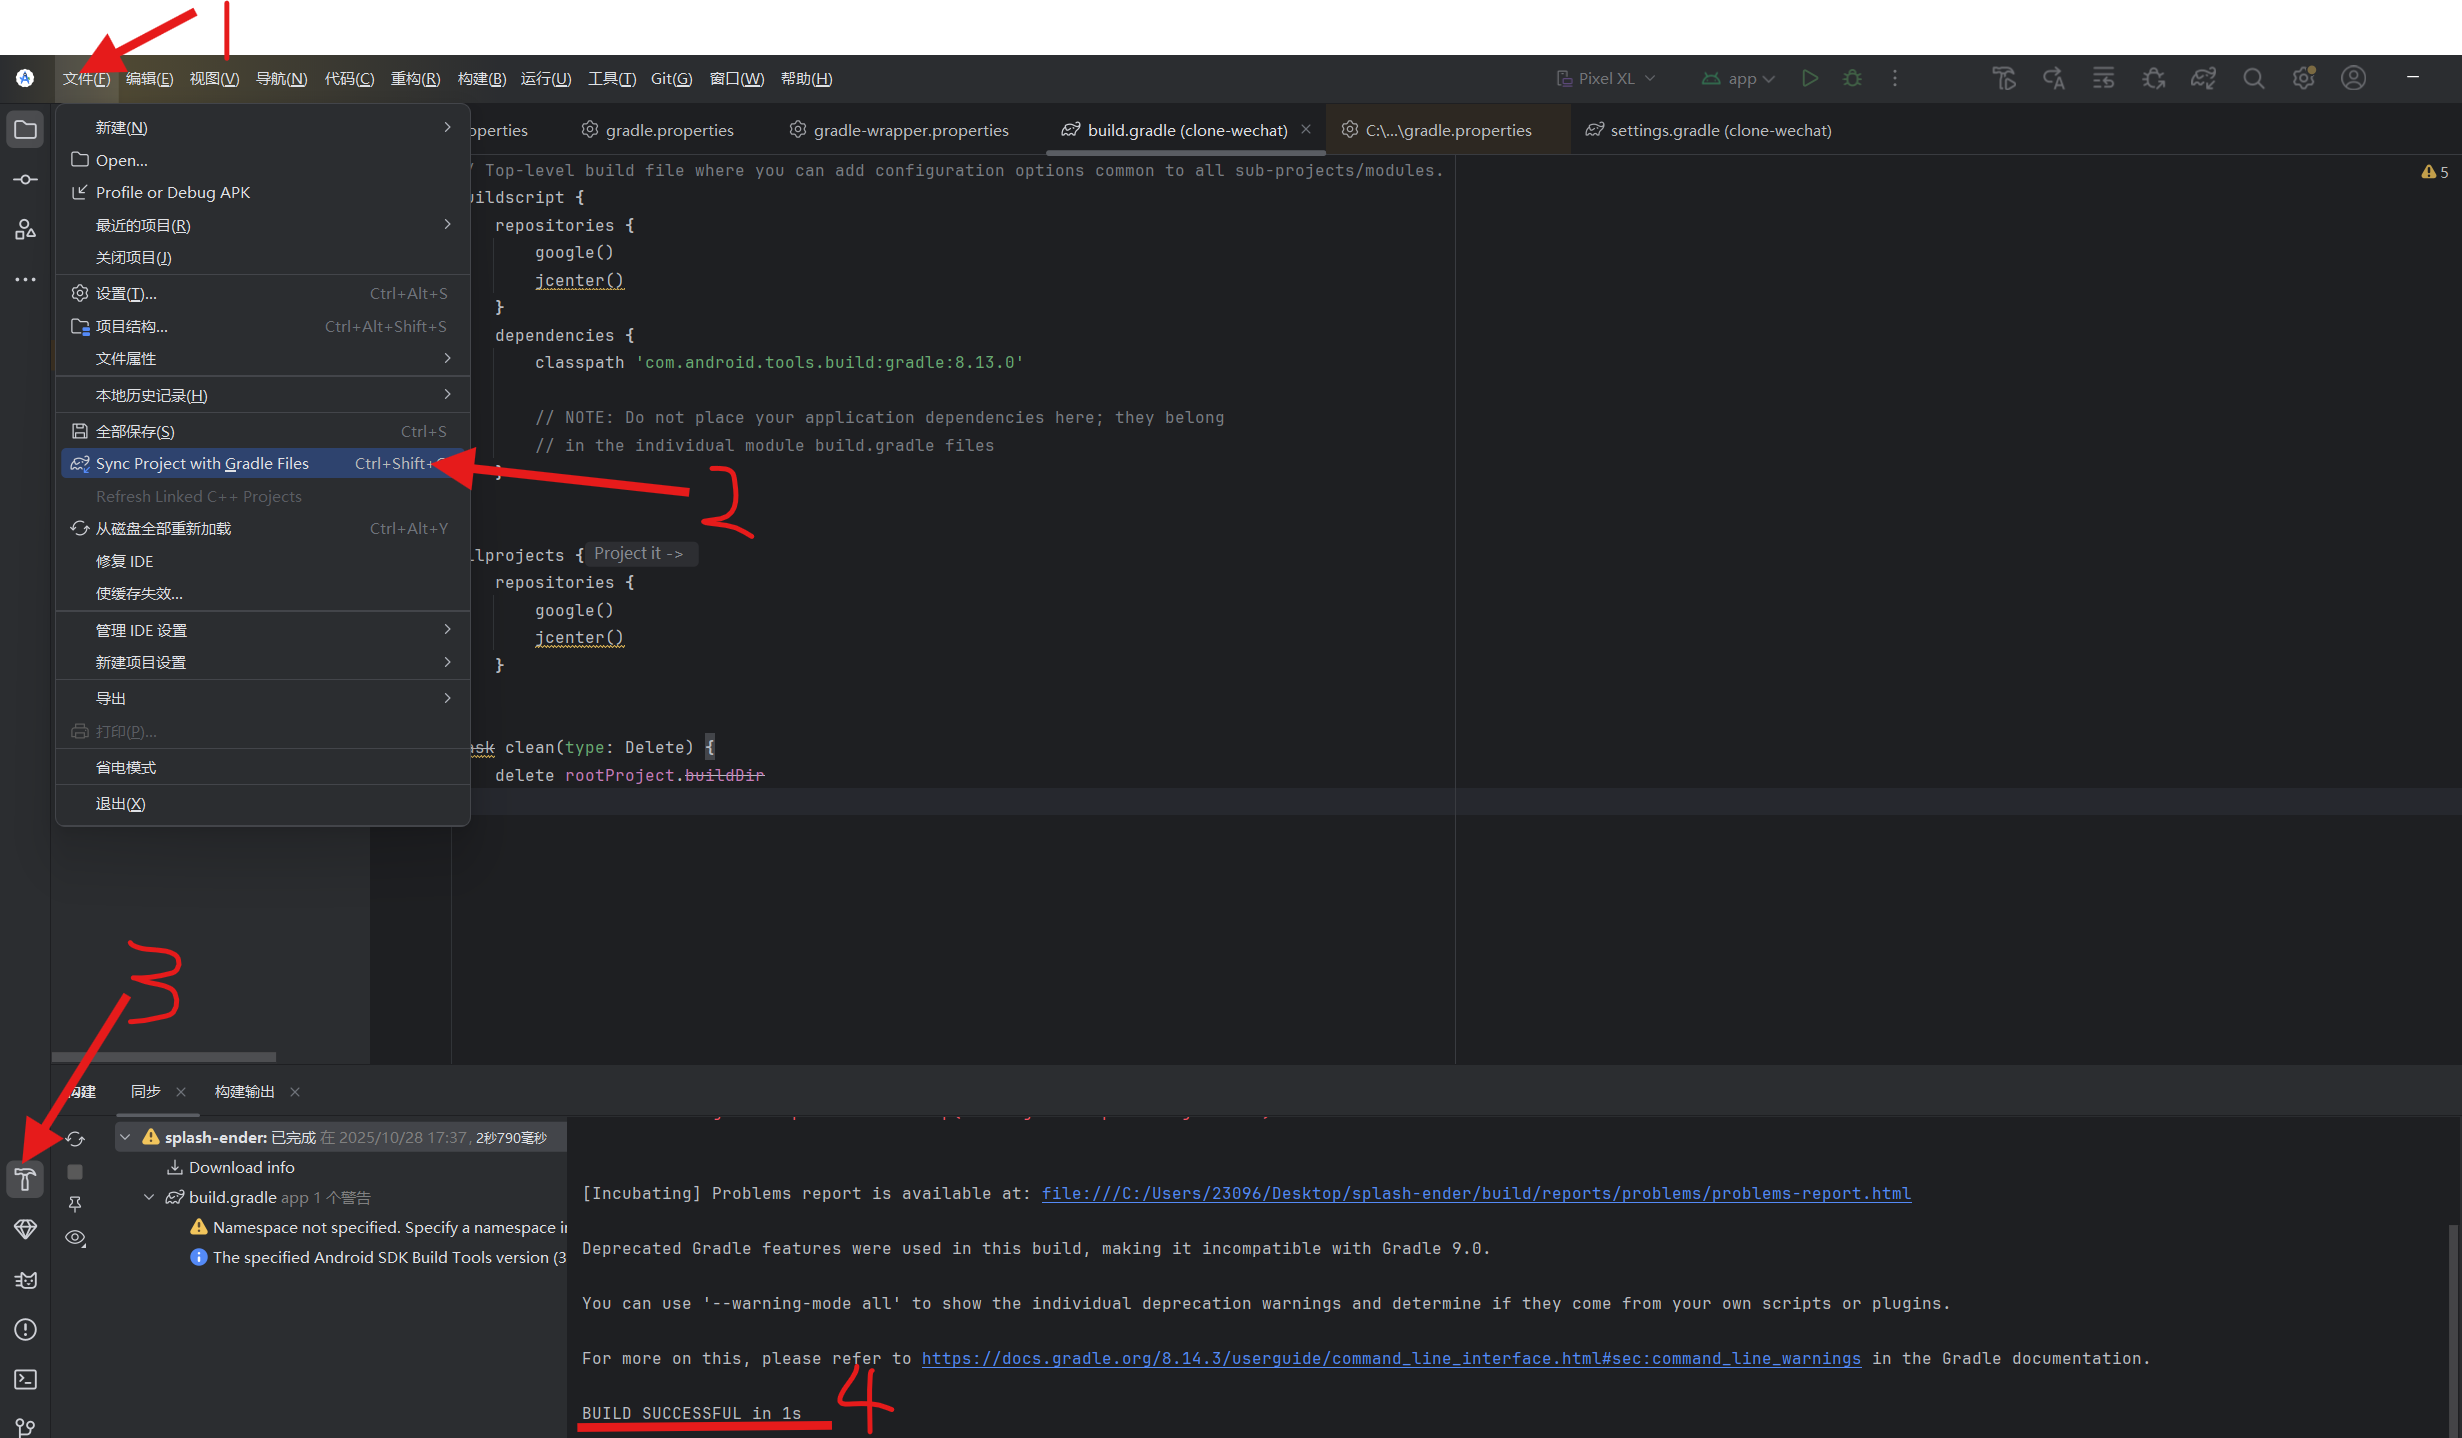
Task: Start debugging with the bug icon
Action: point(1852,78)
